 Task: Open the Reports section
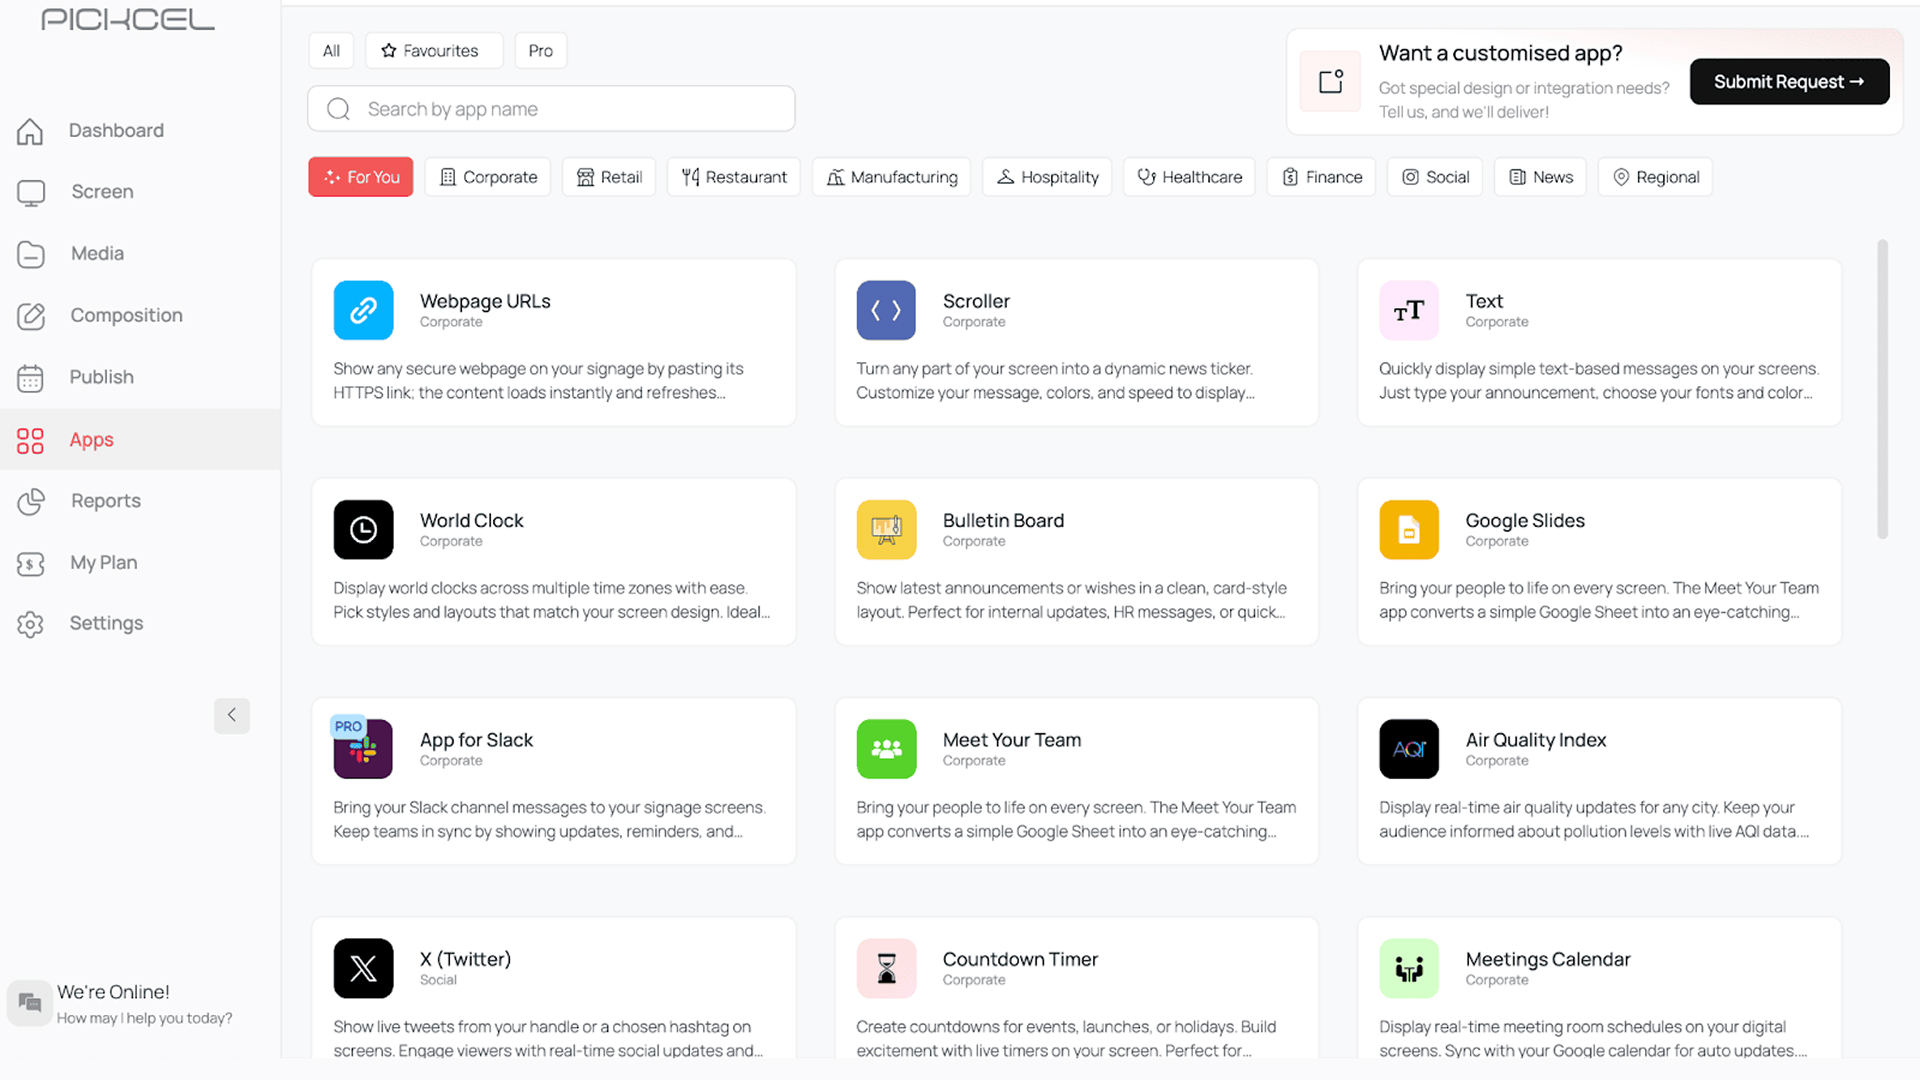(105, 500)
